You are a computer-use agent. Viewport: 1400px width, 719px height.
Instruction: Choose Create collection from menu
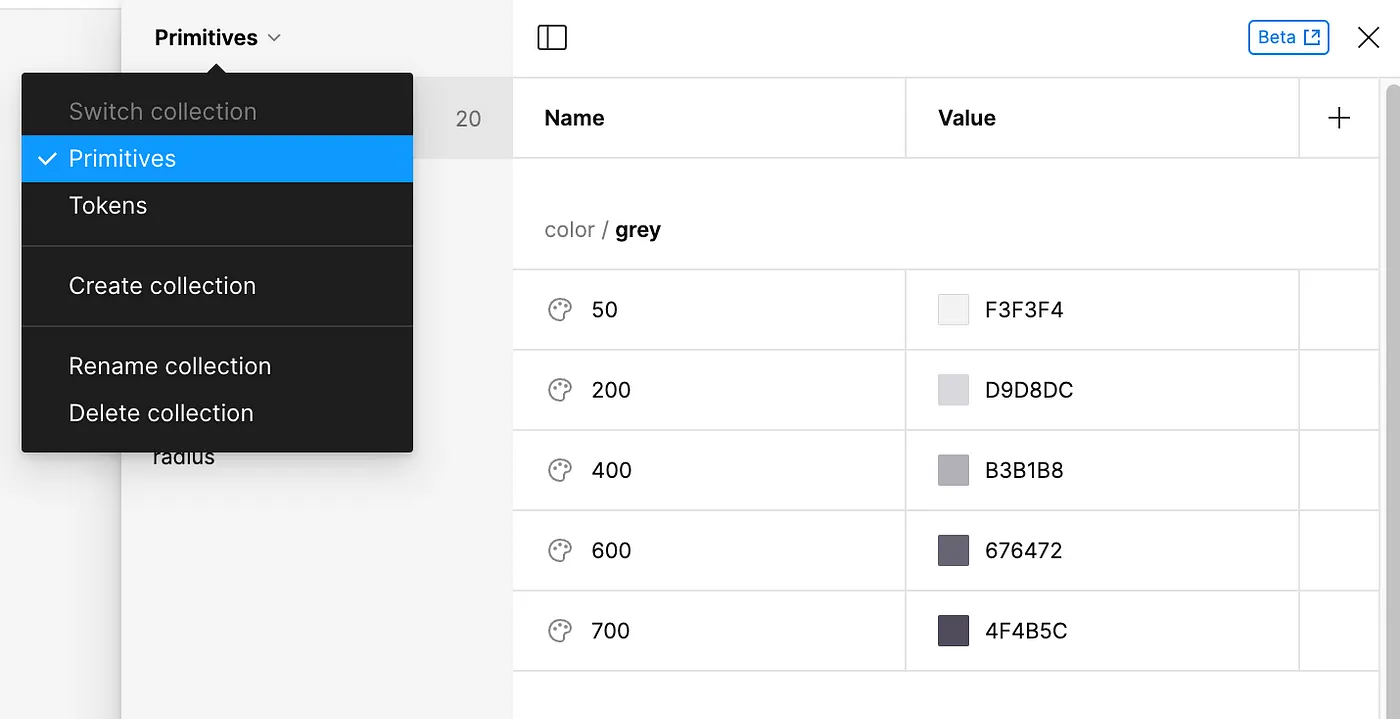click(x=162, y=286)
